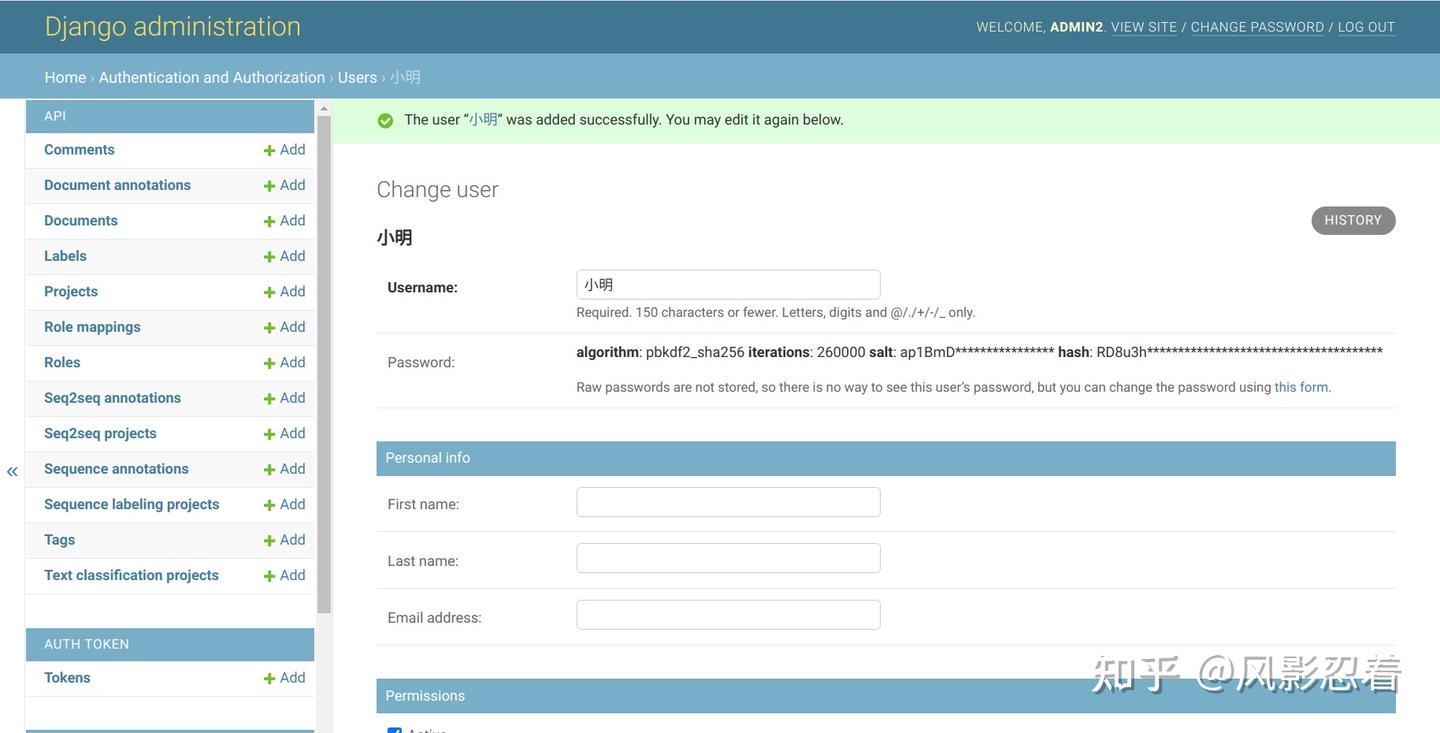Click the Log Out link
Image resolution: width=1440 pixels, height=733 pixels.
click(x=1366, y=27)
